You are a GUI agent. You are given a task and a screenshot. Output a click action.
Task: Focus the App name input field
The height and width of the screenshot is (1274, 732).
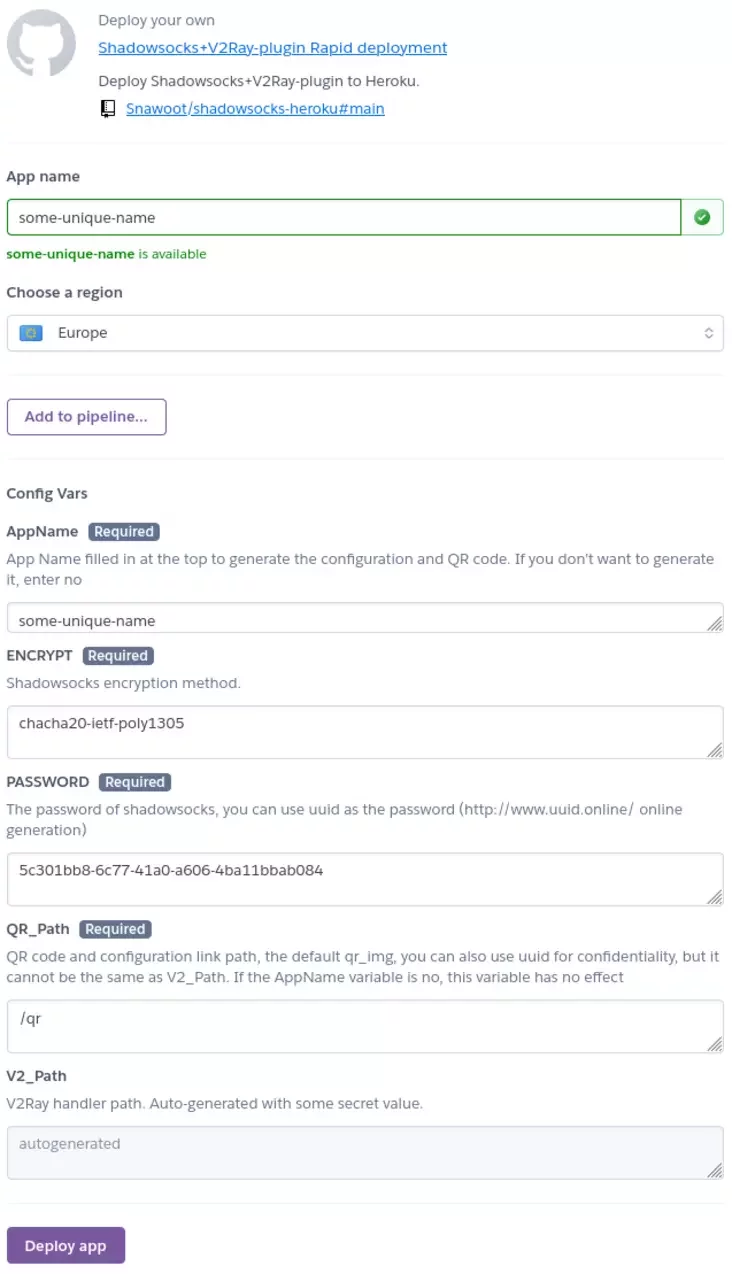click(x=344, y=217)
